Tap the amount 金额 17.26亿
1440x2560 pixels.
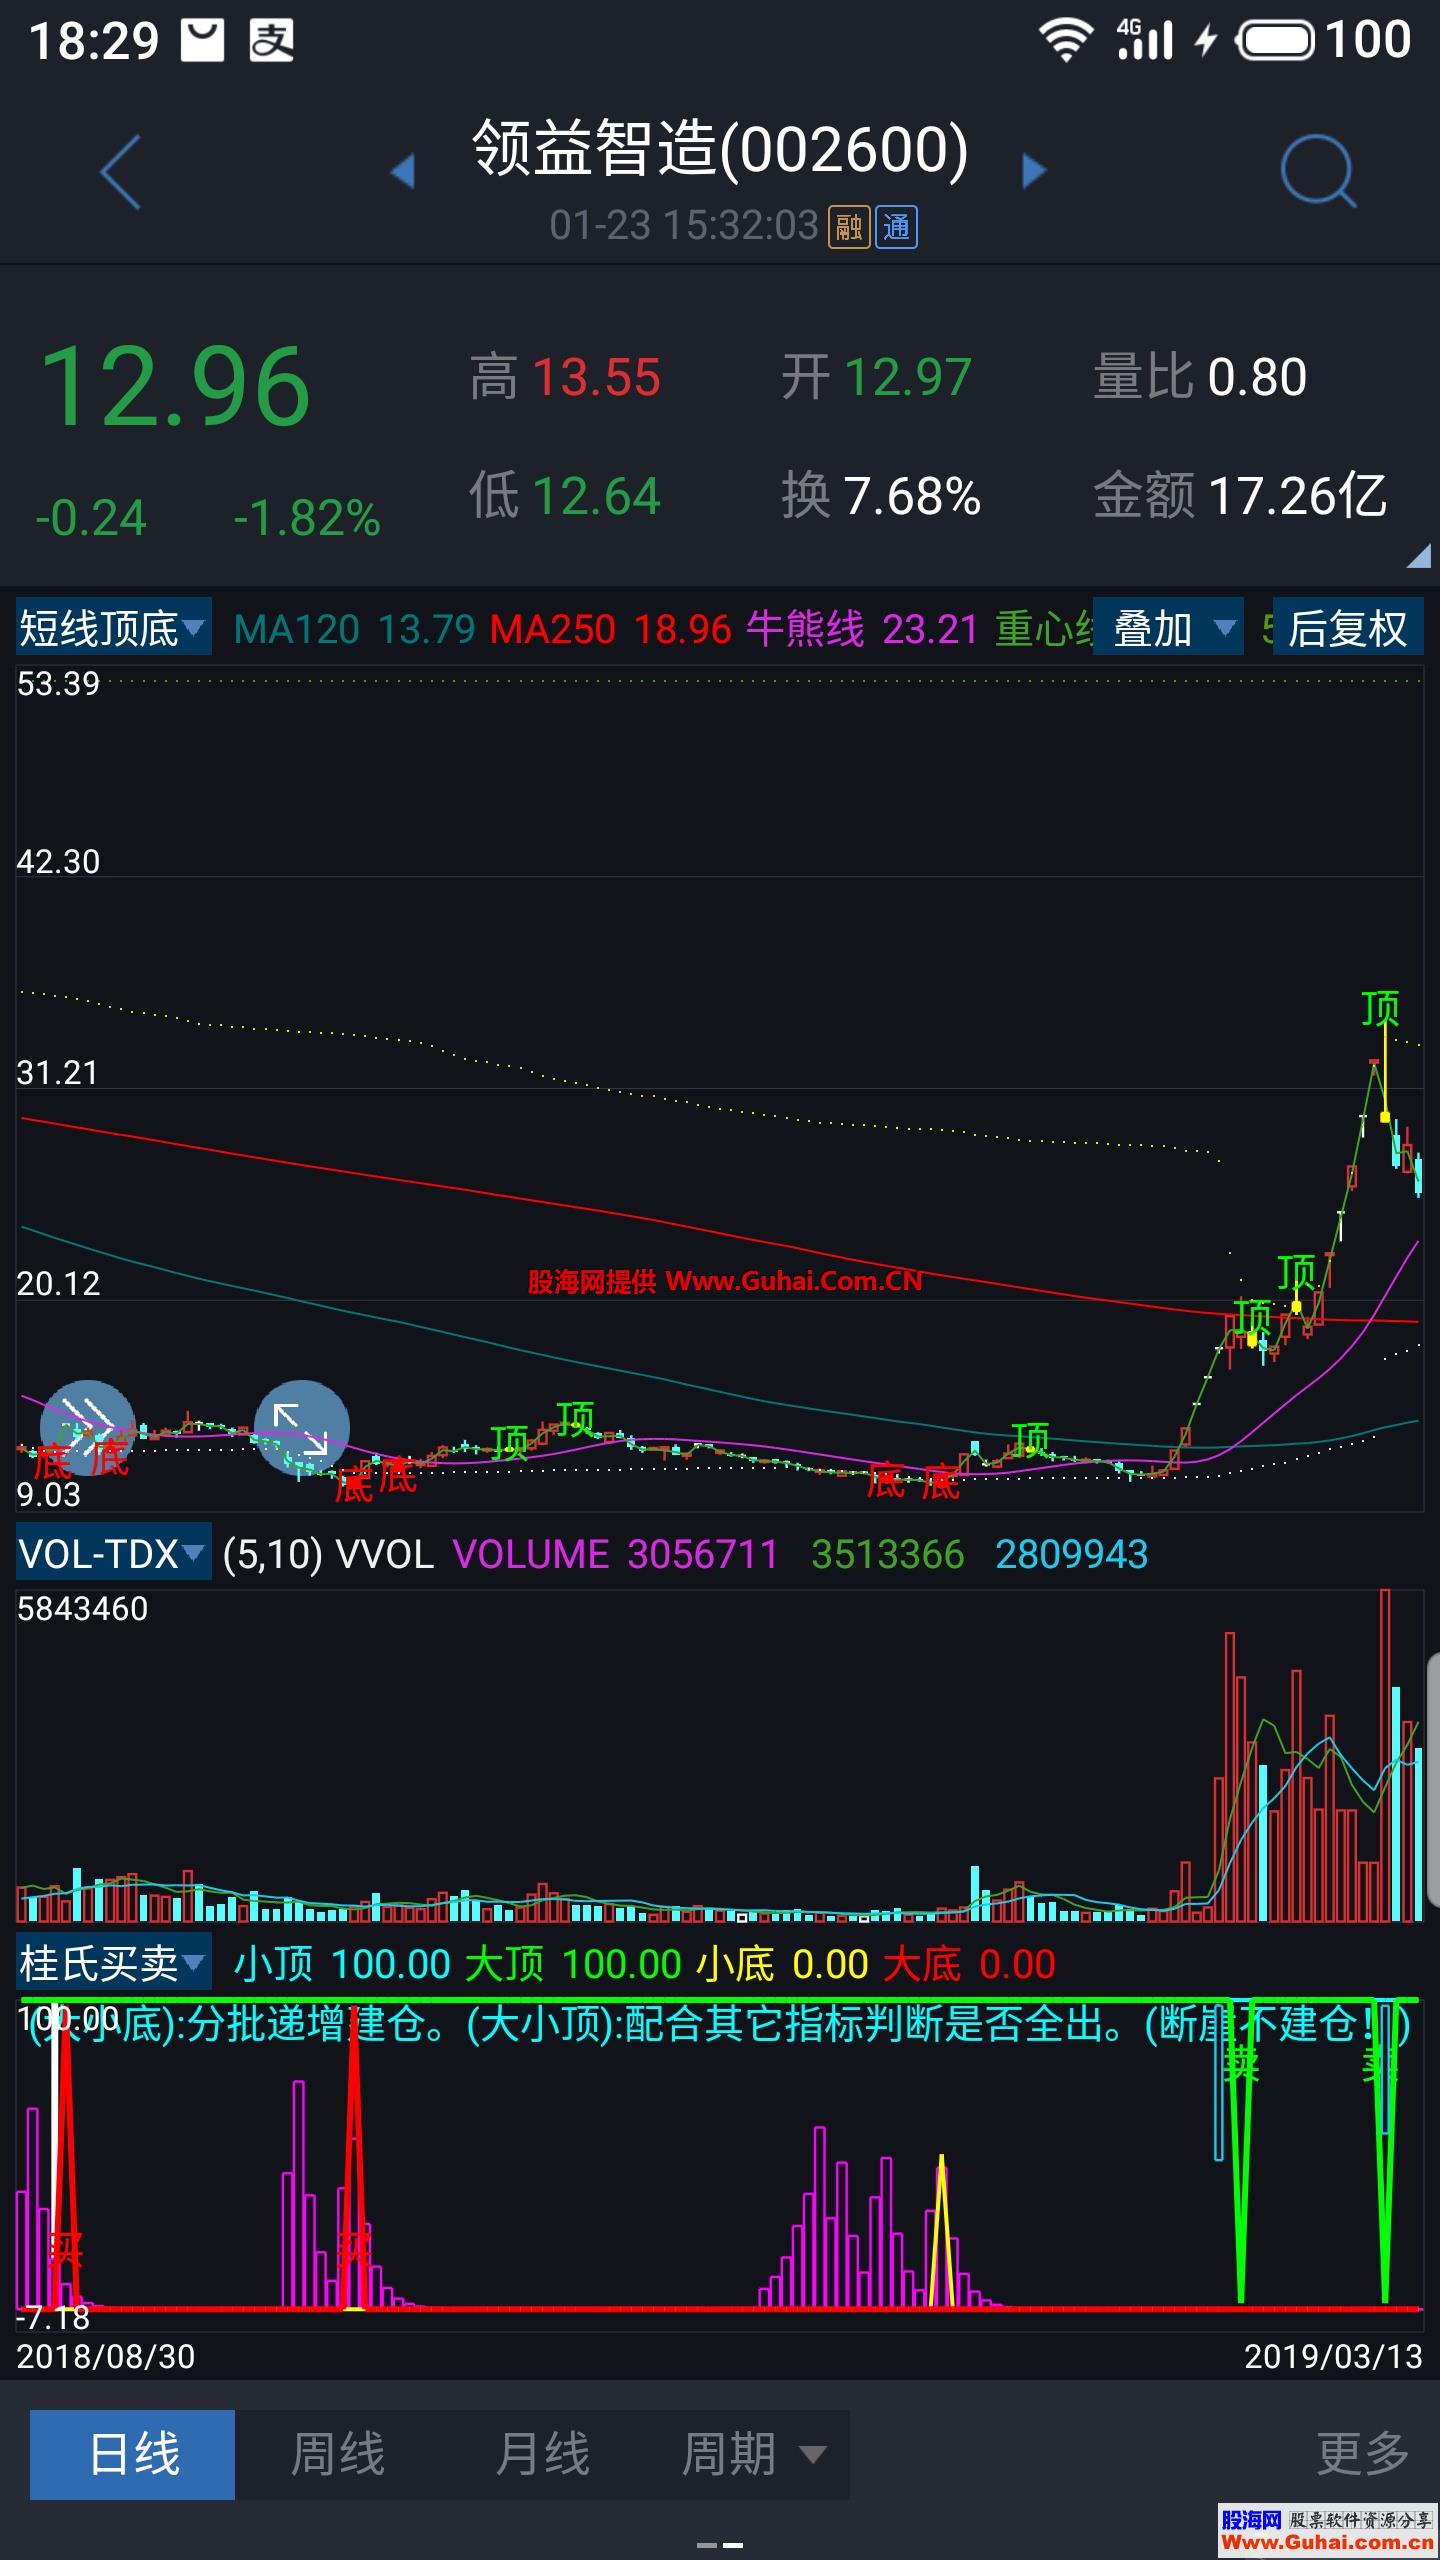(x=1240, y=496)
